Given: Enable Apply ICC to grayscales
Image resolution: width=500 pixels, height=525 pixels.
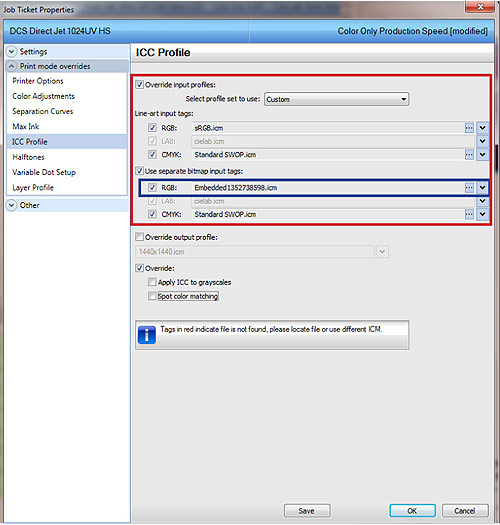Looking at the screenshot, I should point(152,282).
